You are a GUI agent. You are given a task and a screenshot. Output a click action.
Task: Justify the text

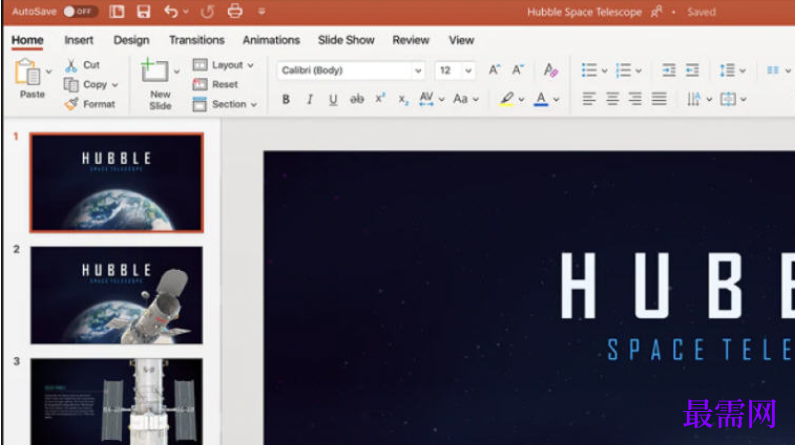tap(659, 99)
